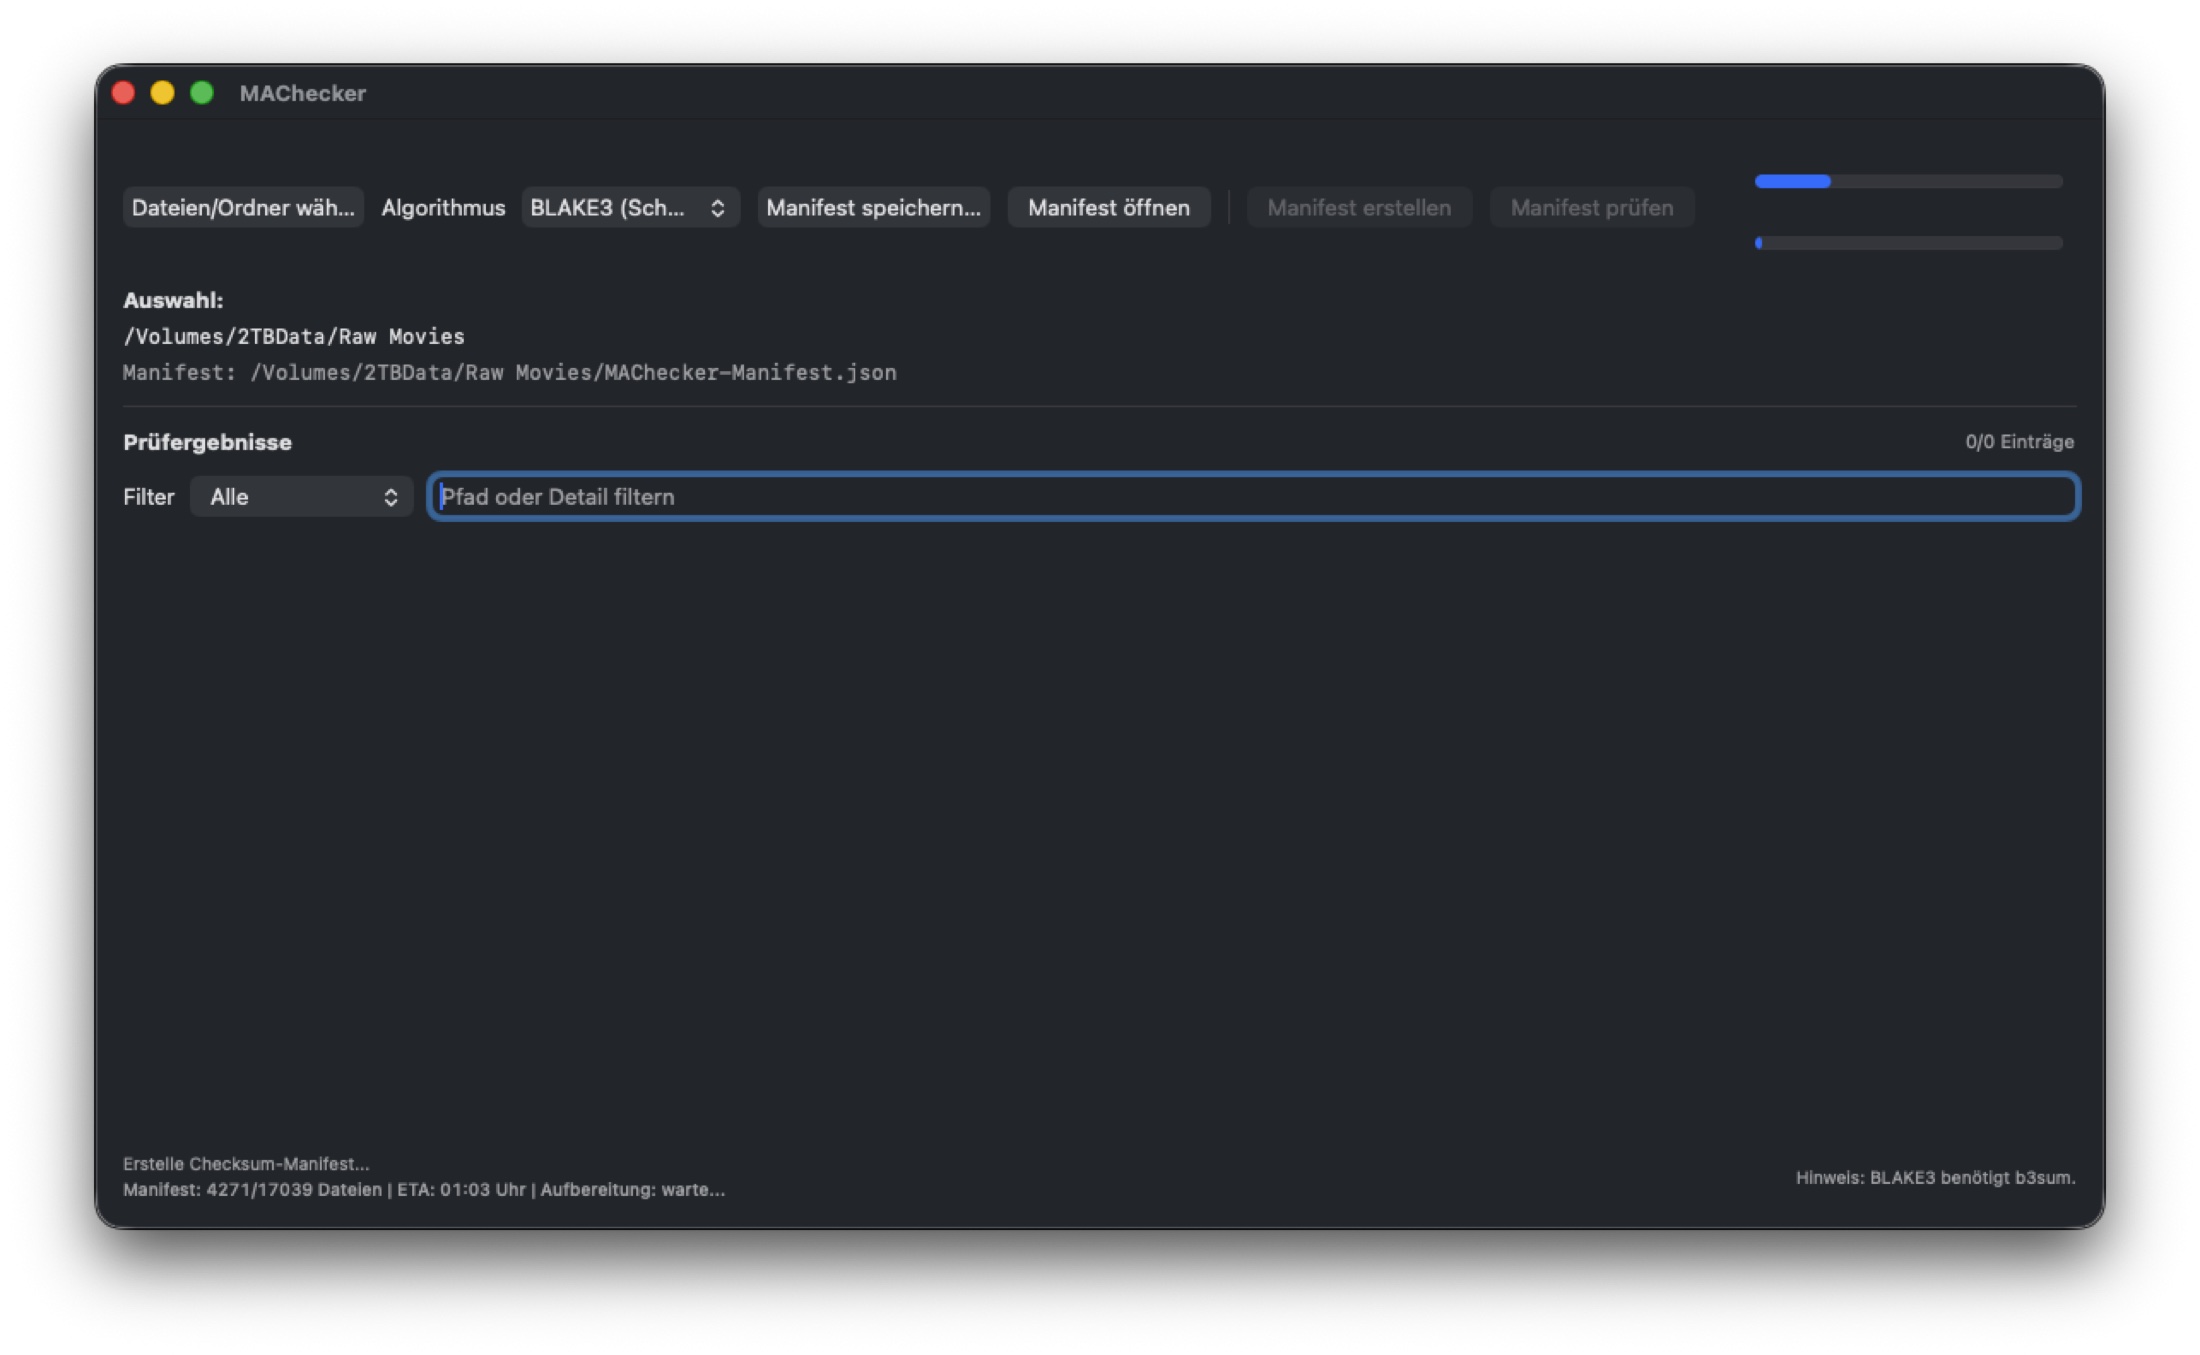The height and width of the screenshot is (1355, 2200).
Task: Maximize the window with green button
Action: coord(202,93)
